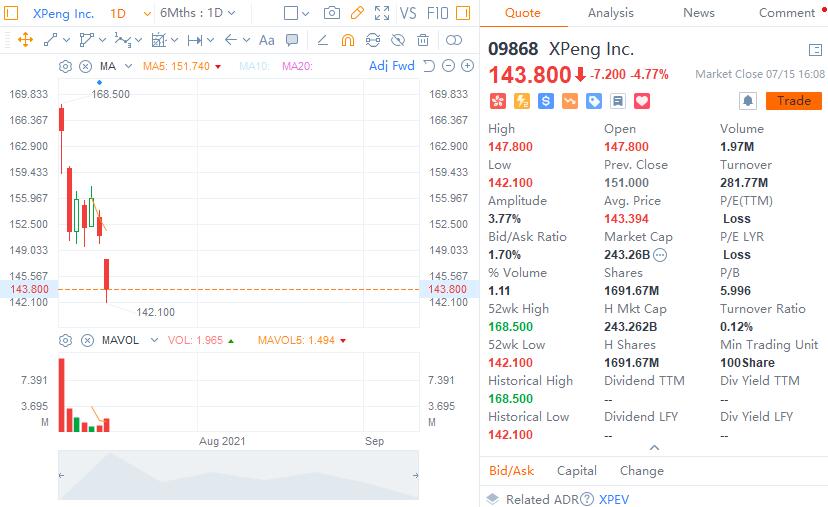
Task: Open MA indicator settings gear
Action: click(x=65, y=67)
